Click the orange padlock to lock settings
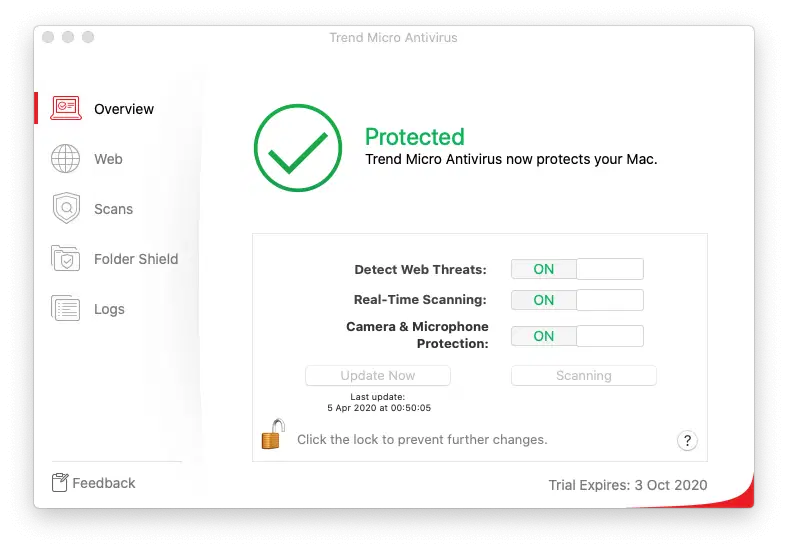Screen dimensions: 788x550 coord(272,435)
